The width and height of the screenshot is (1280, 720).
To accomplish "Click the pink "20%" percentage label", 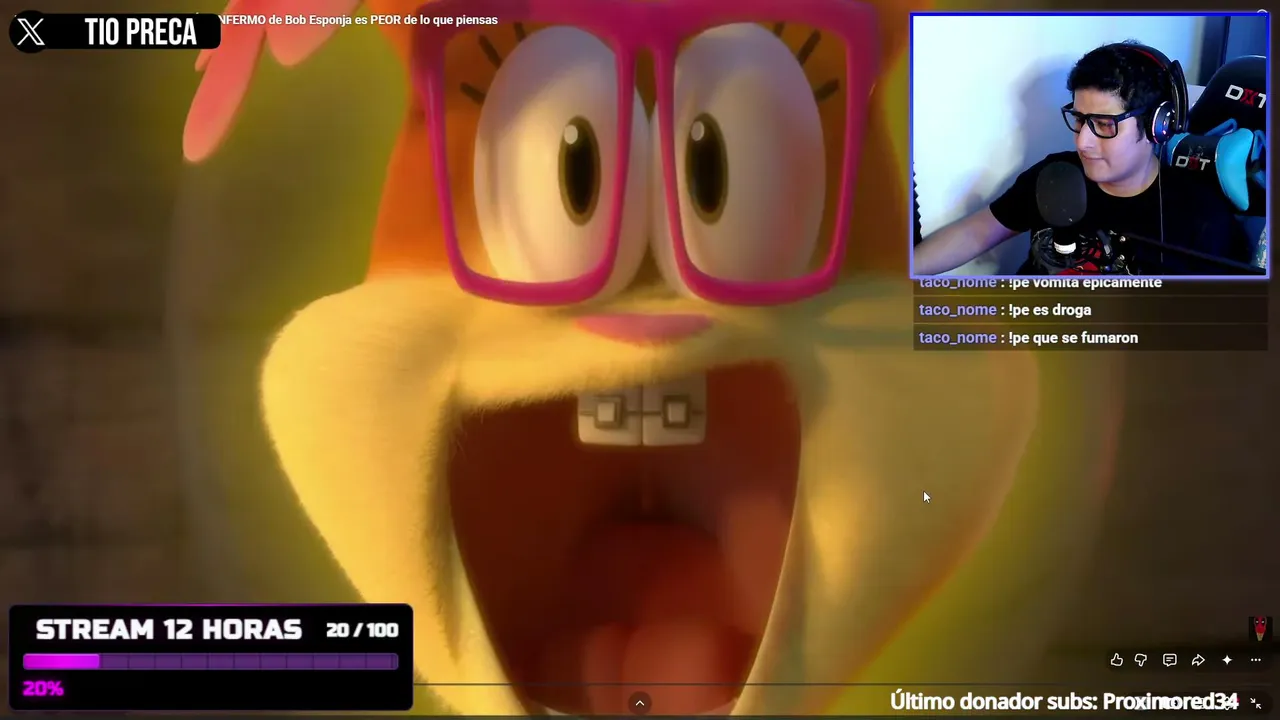I will [43, 688].
